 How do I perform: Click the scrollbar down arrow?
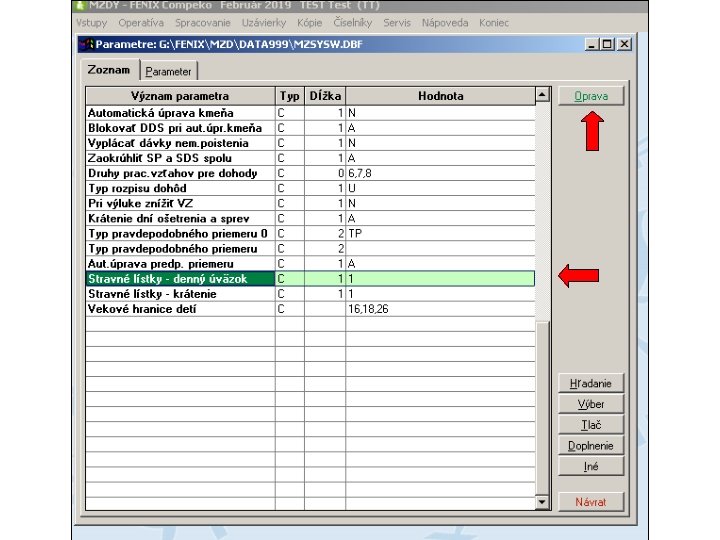pyautogui.click(x=542, y=502)
